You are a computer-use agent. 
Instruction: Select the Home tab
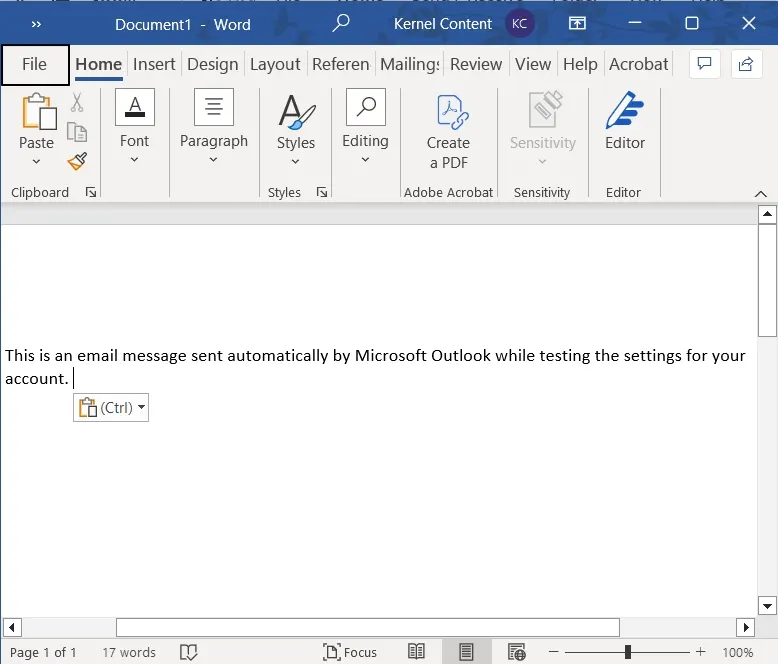point(99,65)
